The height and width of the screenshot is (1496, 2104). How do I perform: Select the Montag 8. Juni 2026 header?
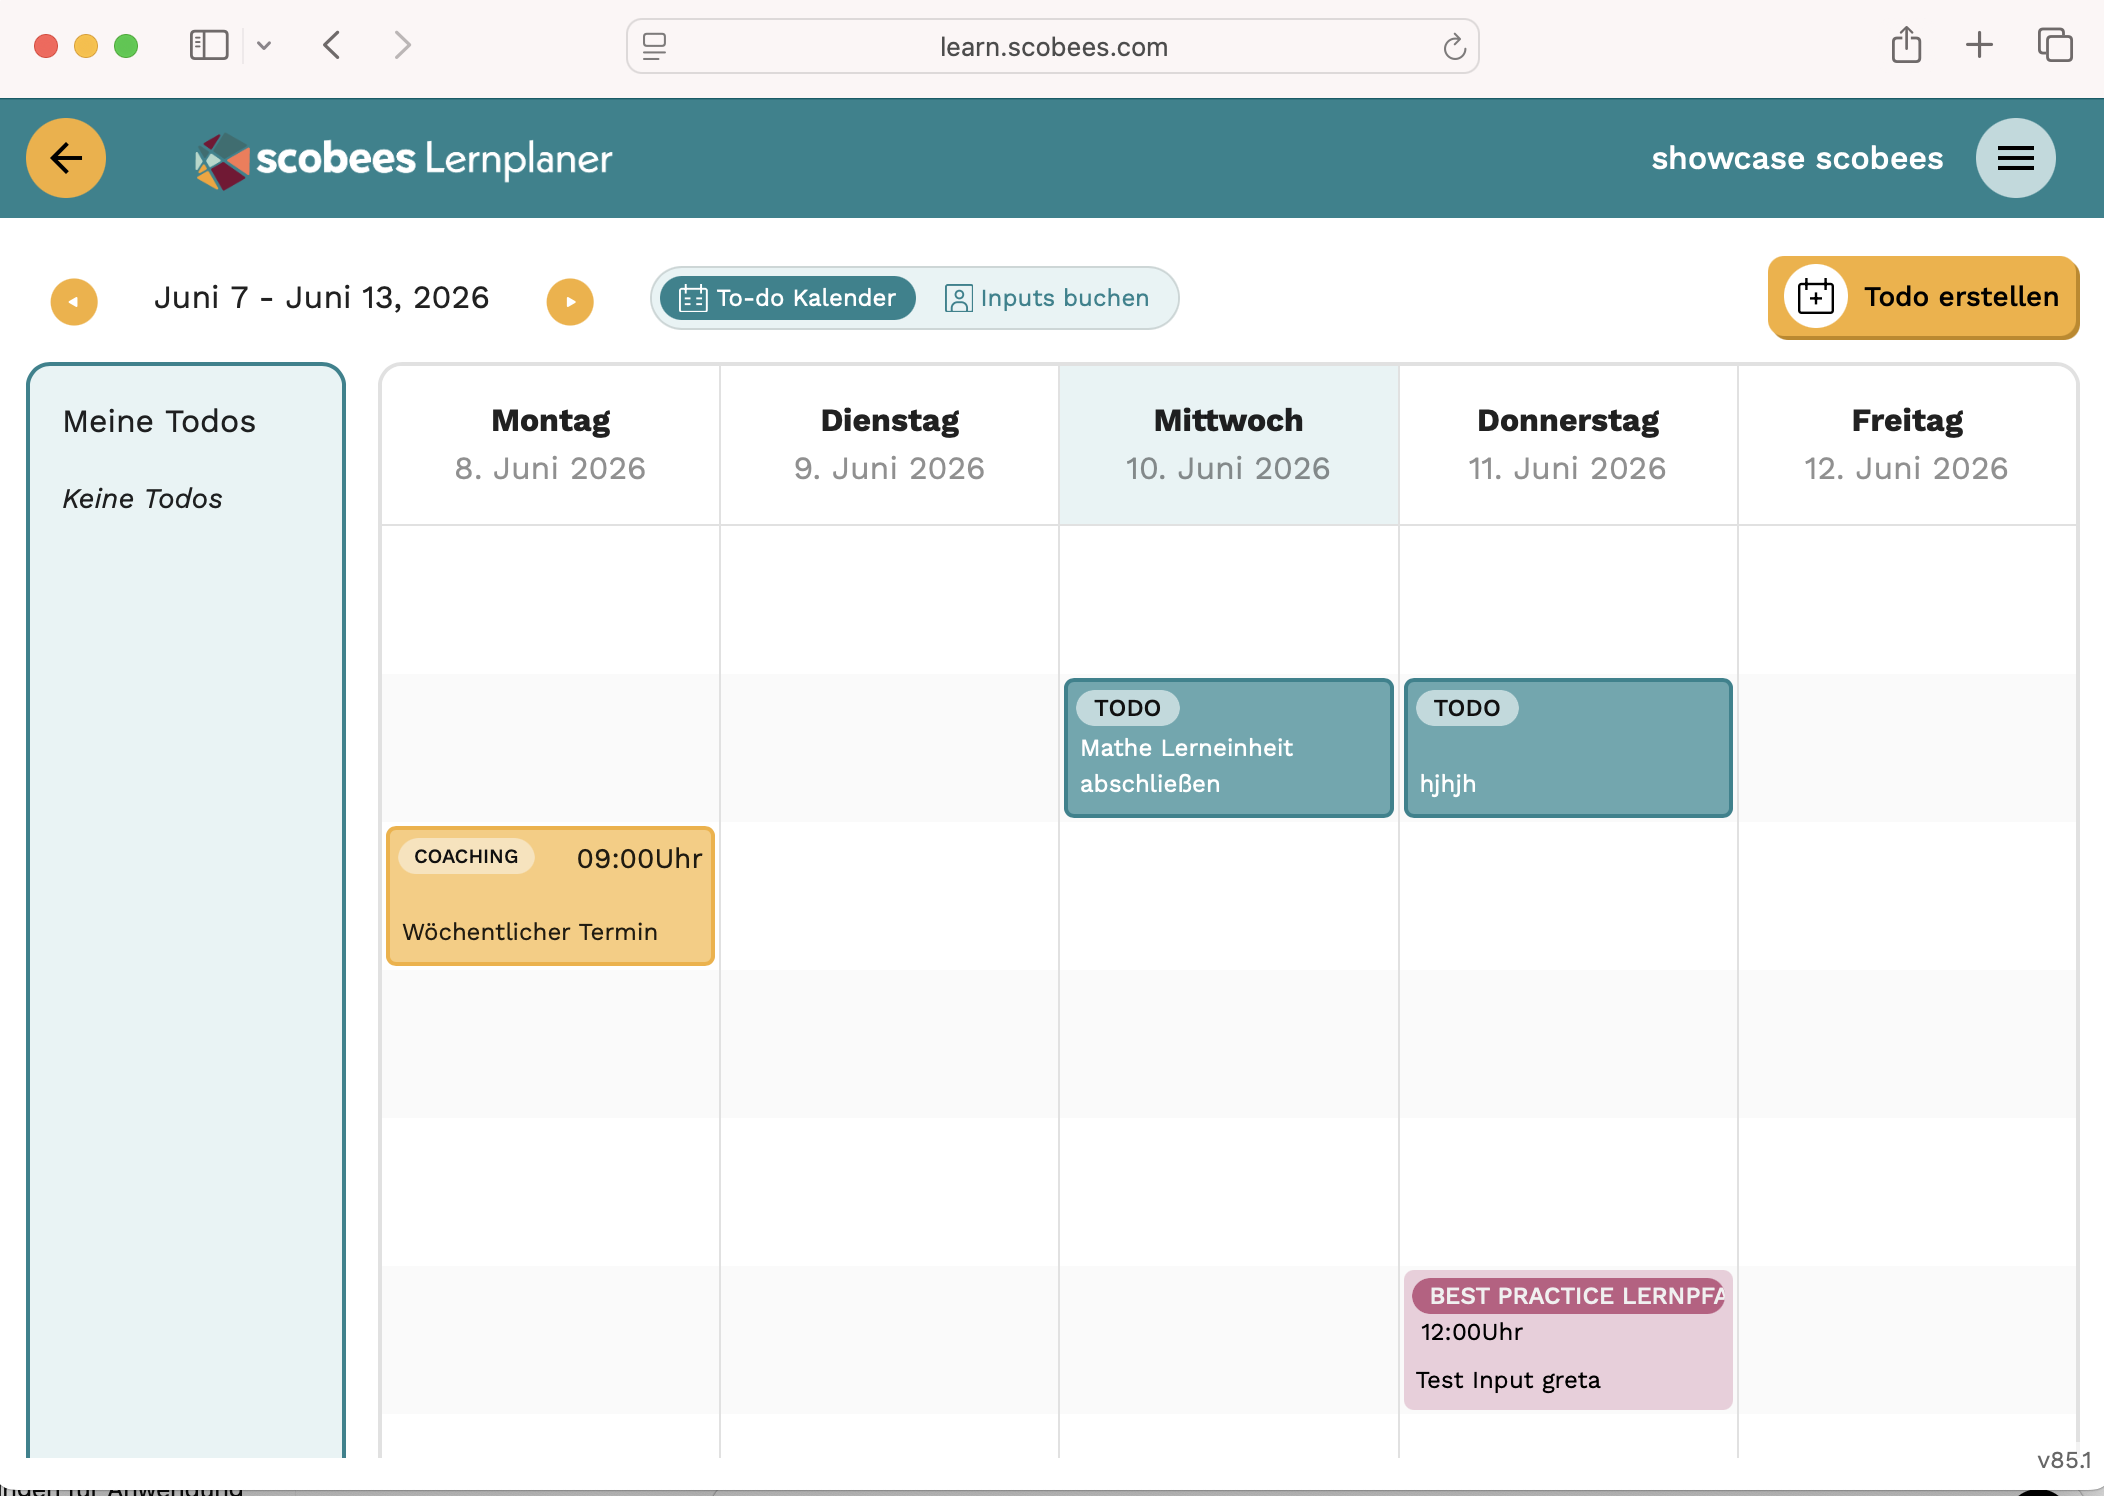pyautogui.click(x=550, y=445)
